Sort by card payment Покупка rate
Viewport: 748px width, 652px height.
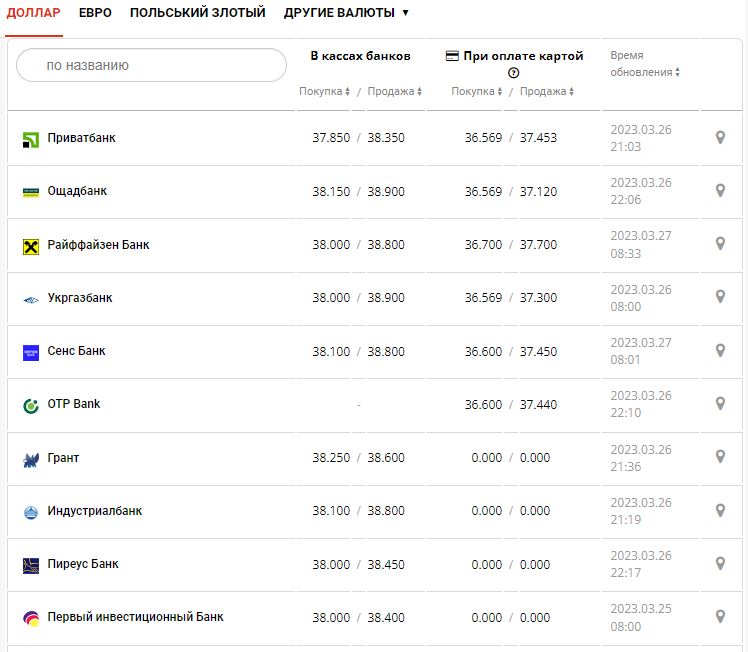pyautogui.click(x=477, y=92)
